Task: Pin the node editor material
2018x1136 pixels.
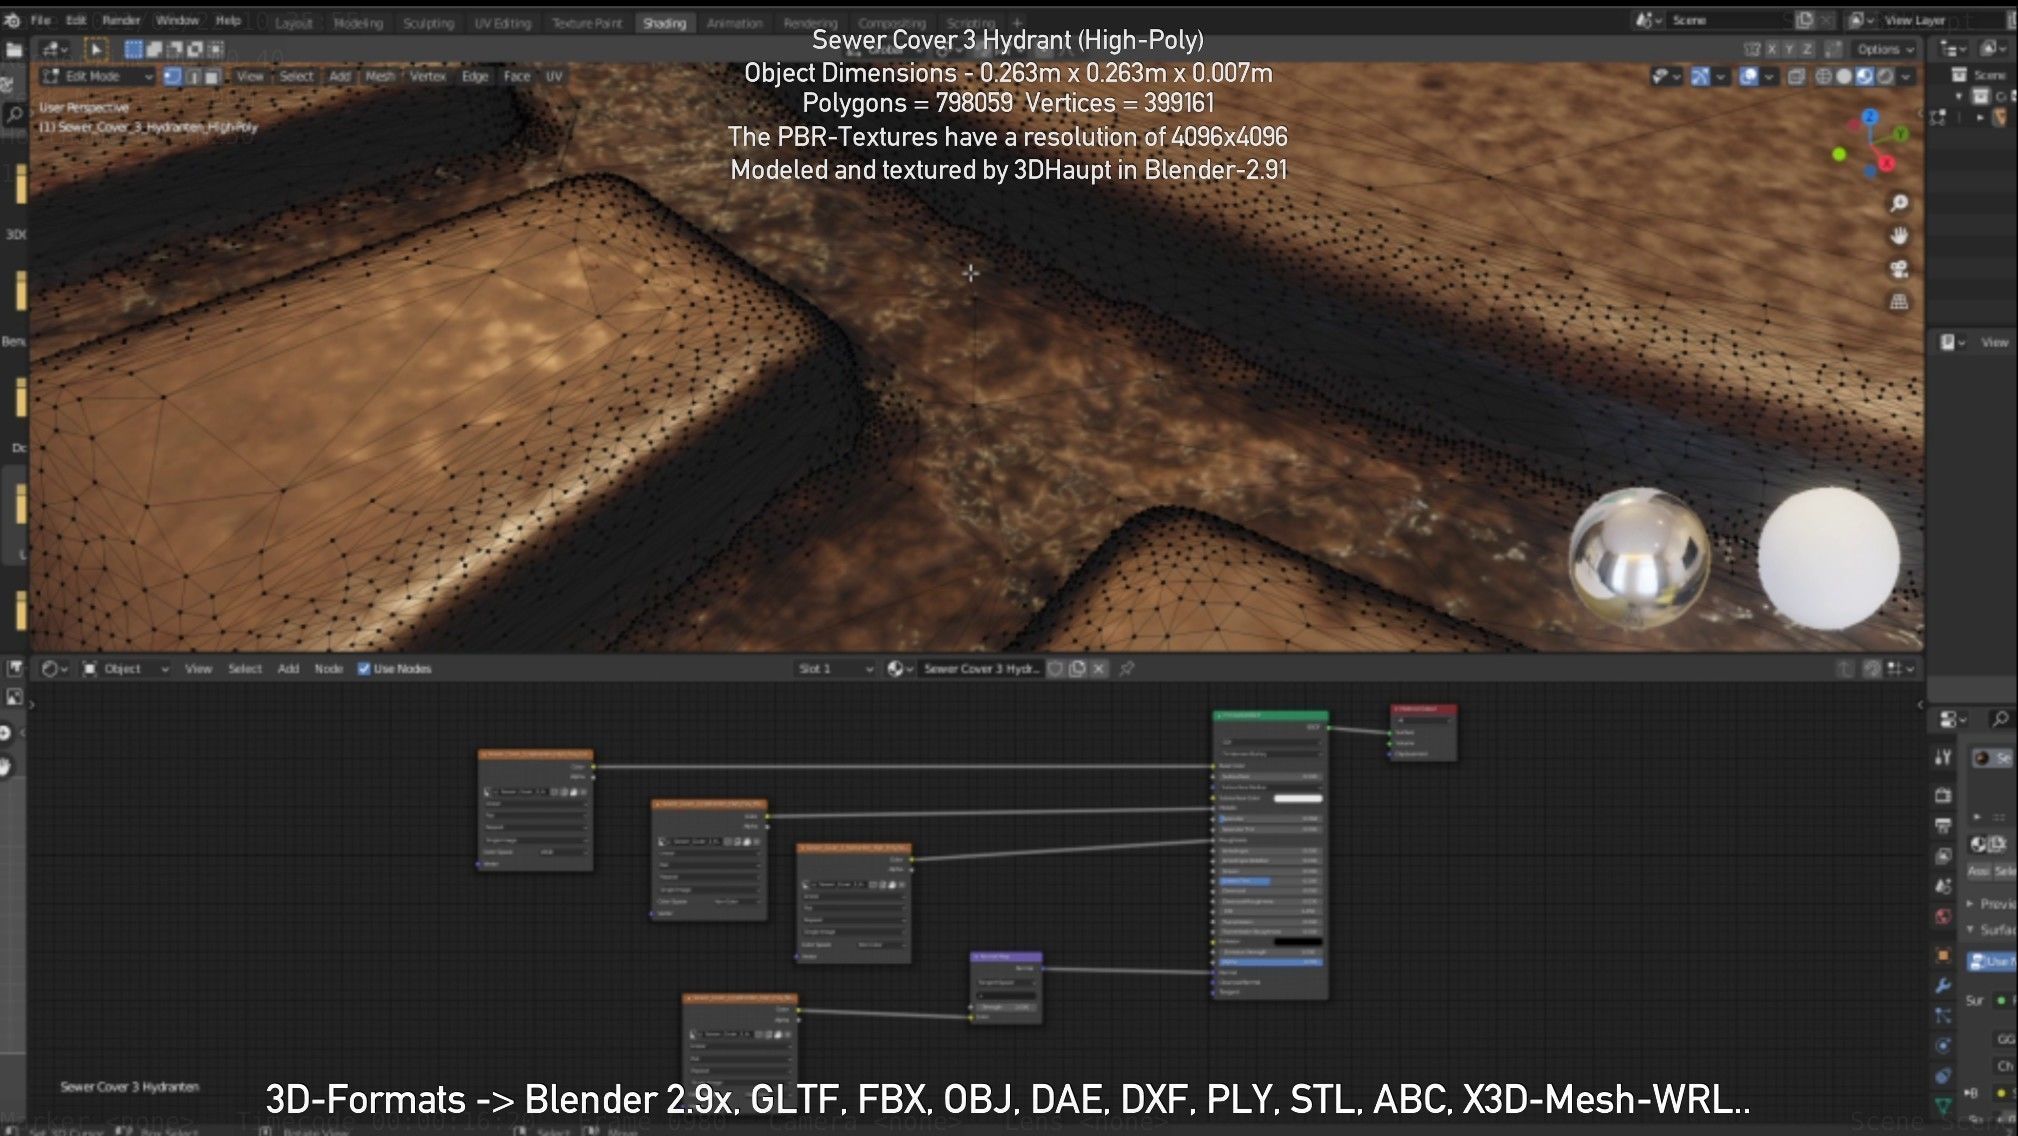Action: pyautogui.click(x=1127, y=669)
